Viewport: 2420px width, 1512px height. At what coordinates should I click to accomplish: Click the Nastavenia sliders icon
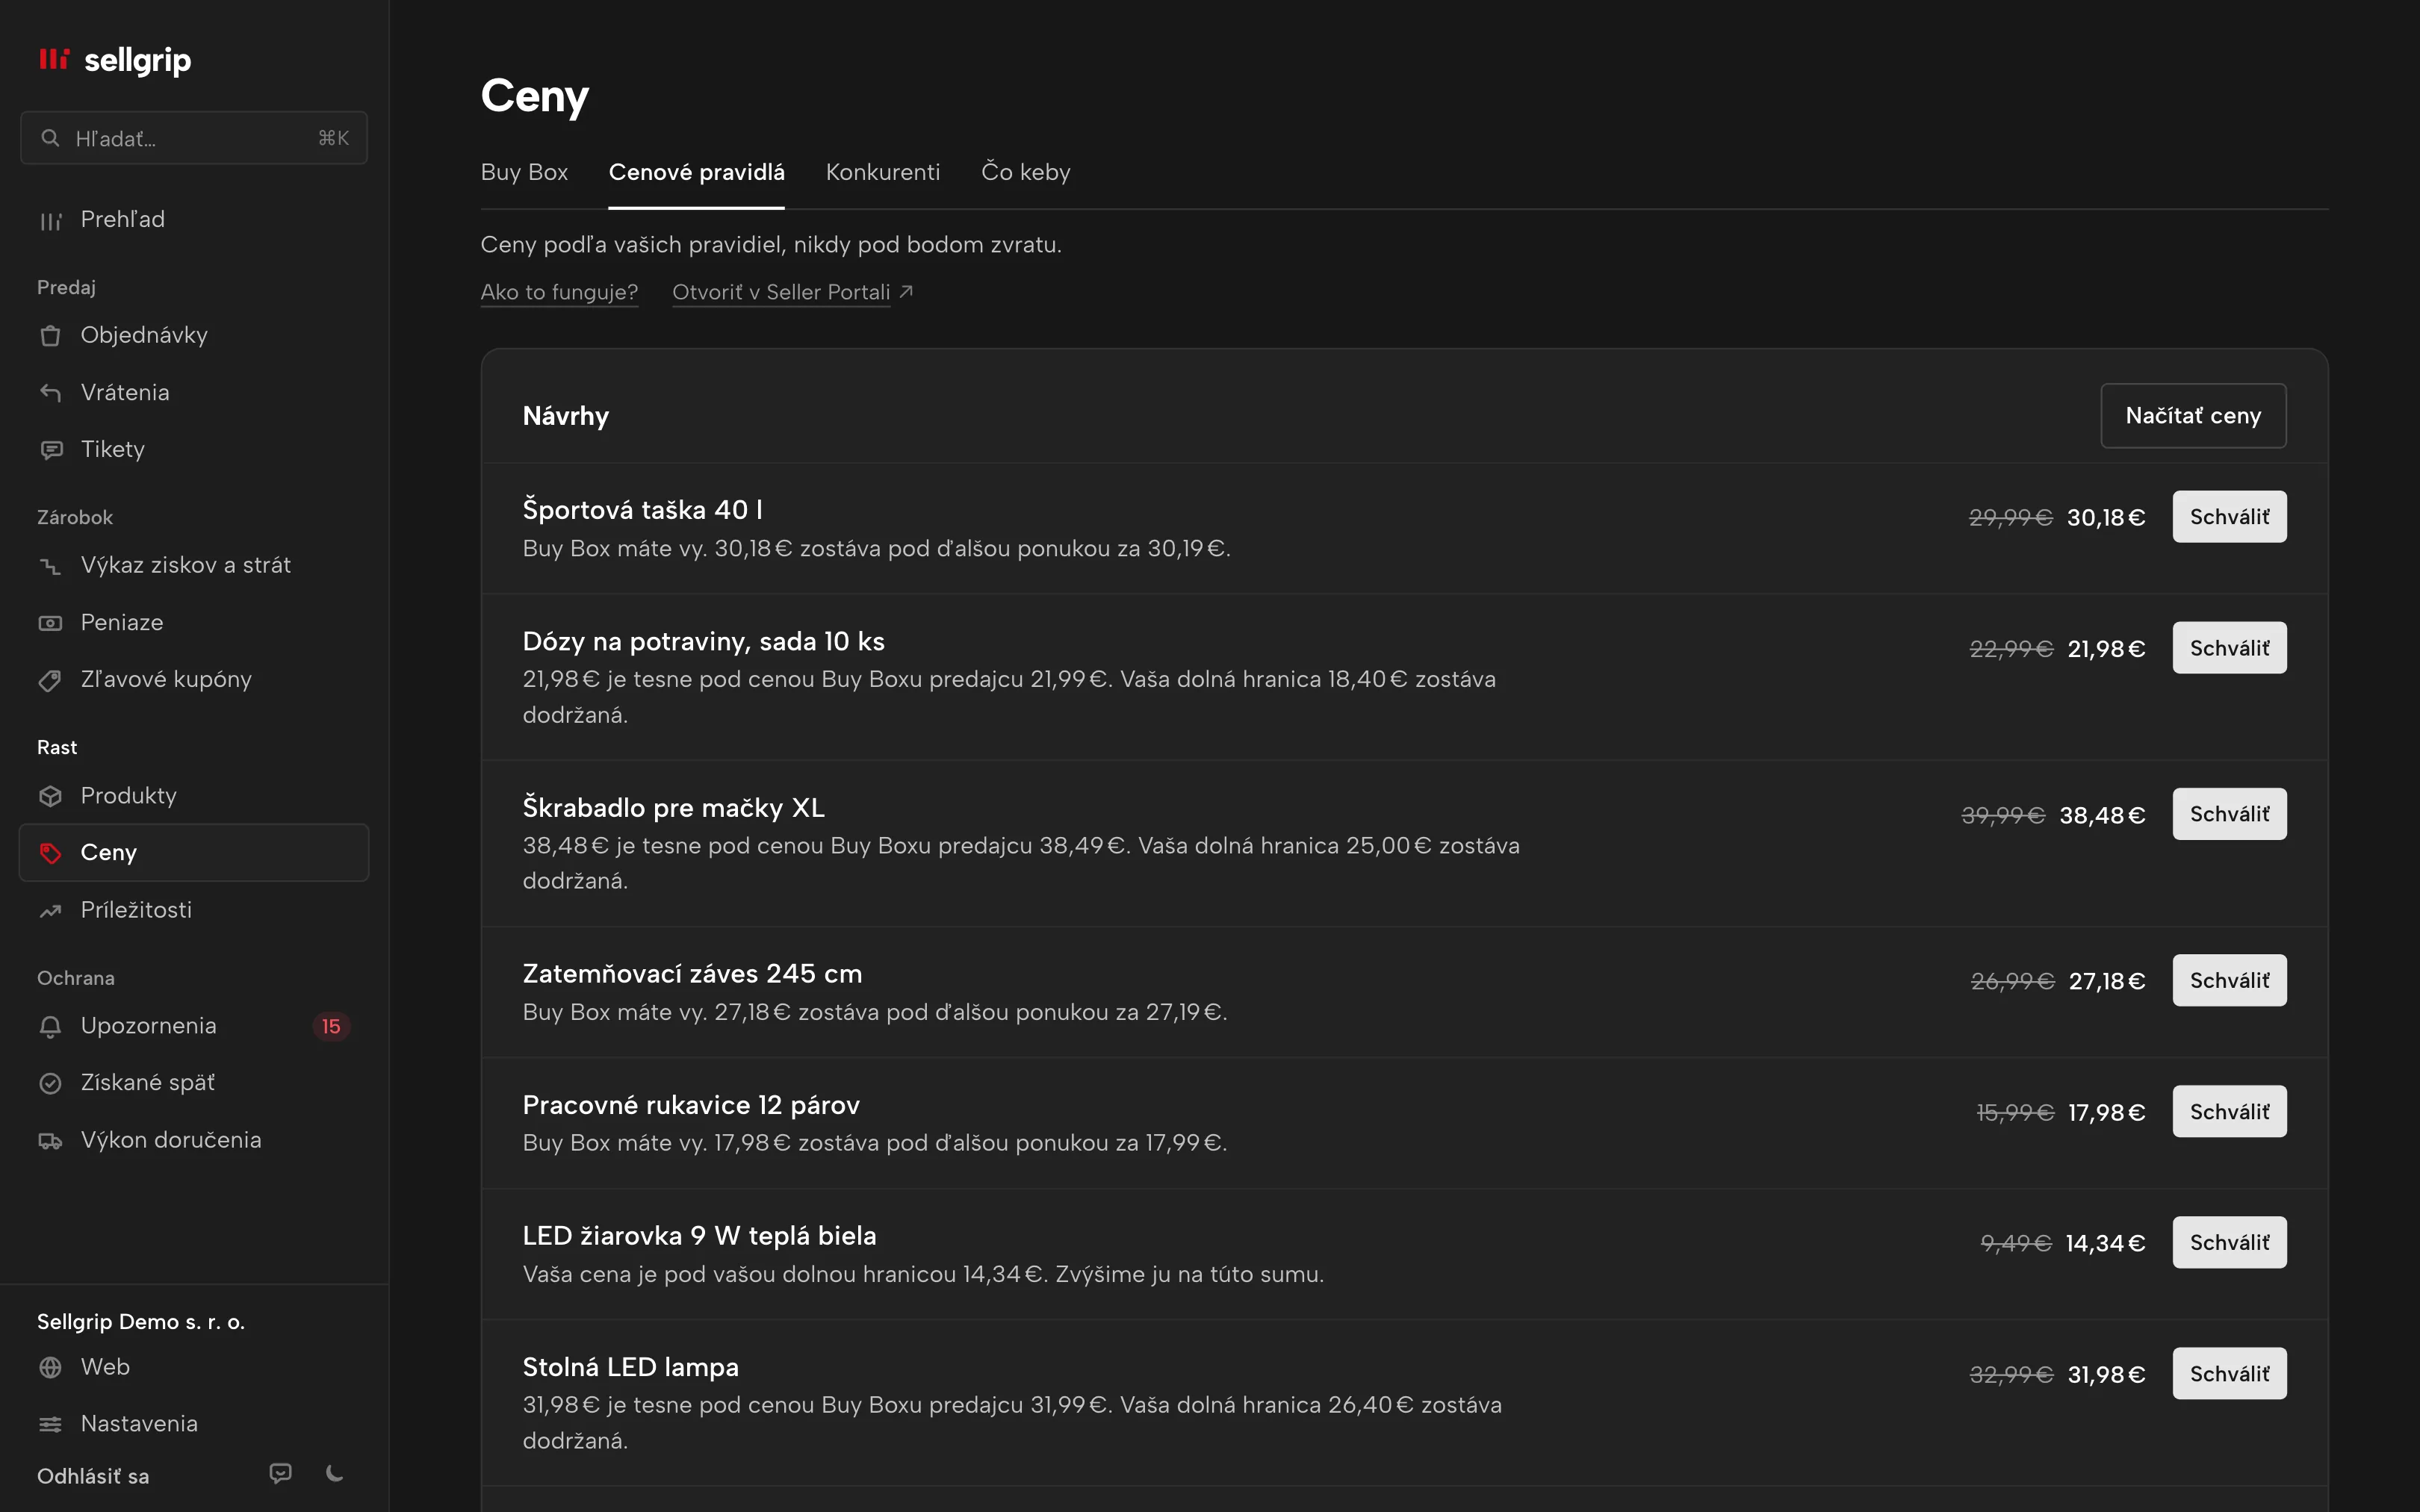50,1424
